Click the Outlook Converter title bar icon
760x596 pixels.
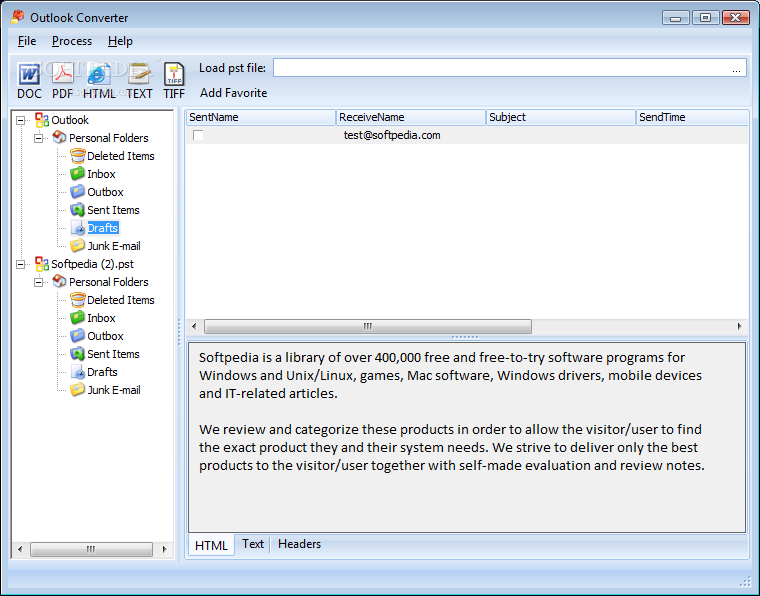(18, 17)
